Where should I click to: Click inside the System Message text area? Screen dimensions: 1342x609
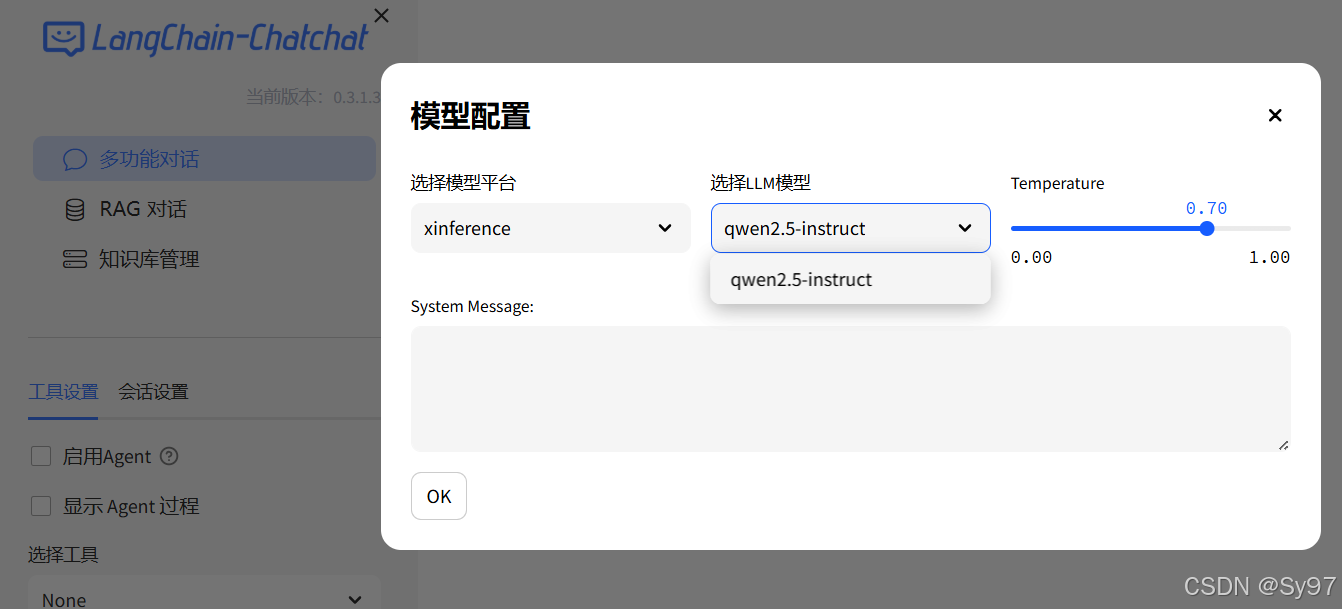850,388
